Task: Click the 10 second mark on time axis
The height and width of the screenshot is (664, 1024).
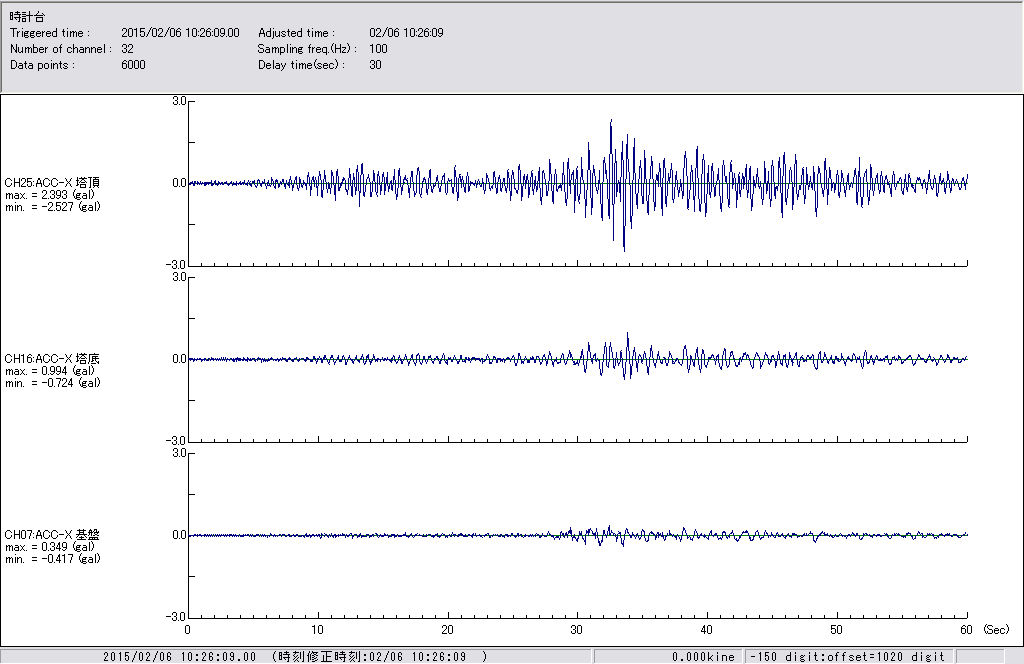Action: click(318, 630)
